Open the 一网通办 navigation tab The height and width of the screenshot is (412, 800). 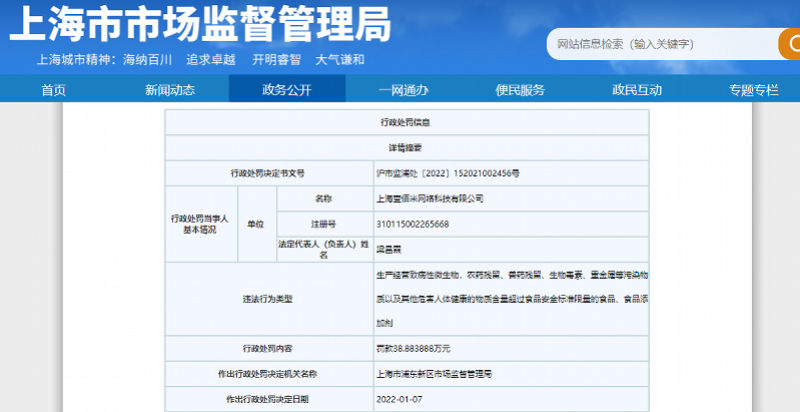point(404,90)
